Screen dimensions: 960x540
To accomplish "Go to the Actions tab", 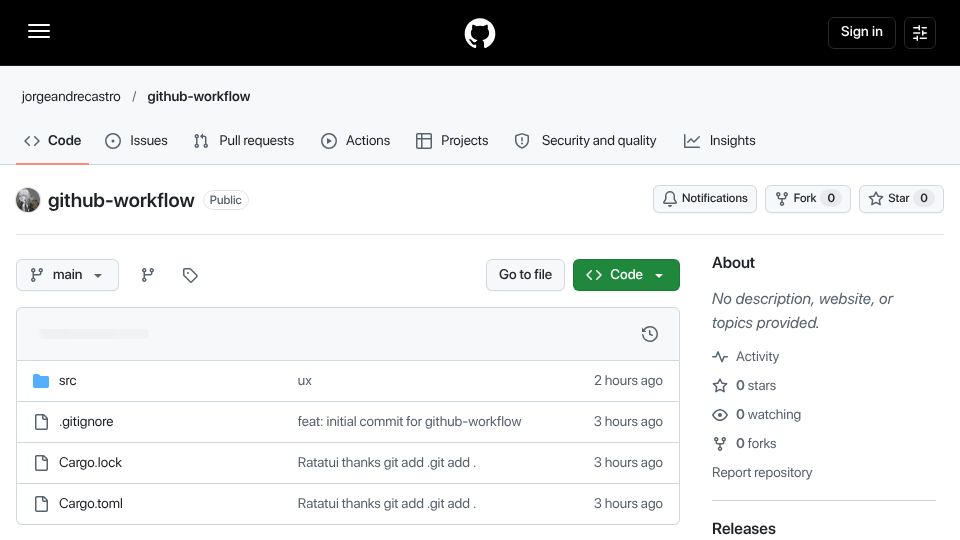I will (x=355, y=141).
